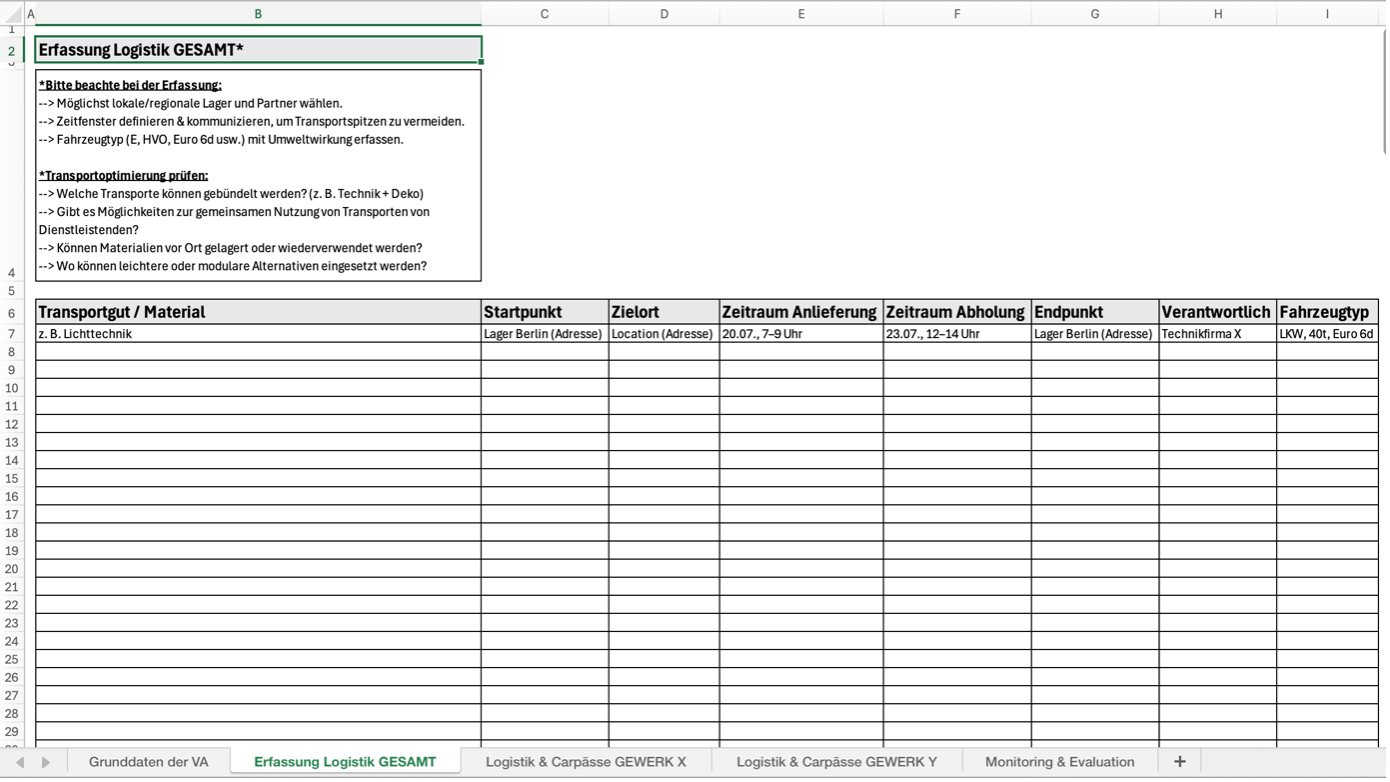Select row 20 header

tap(12, 569)
